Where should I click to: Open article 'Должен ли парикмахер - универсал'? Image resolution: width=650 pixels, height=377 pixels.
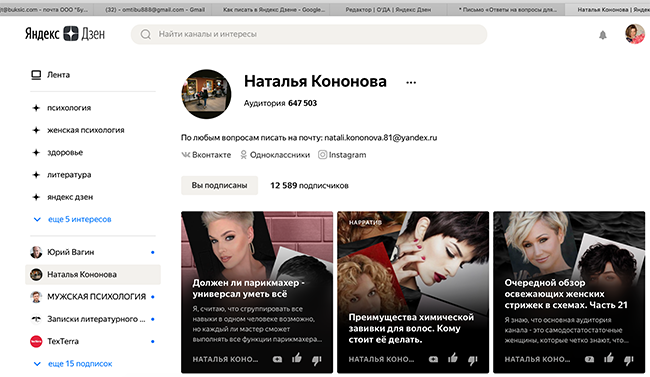[x=257, y=292]
